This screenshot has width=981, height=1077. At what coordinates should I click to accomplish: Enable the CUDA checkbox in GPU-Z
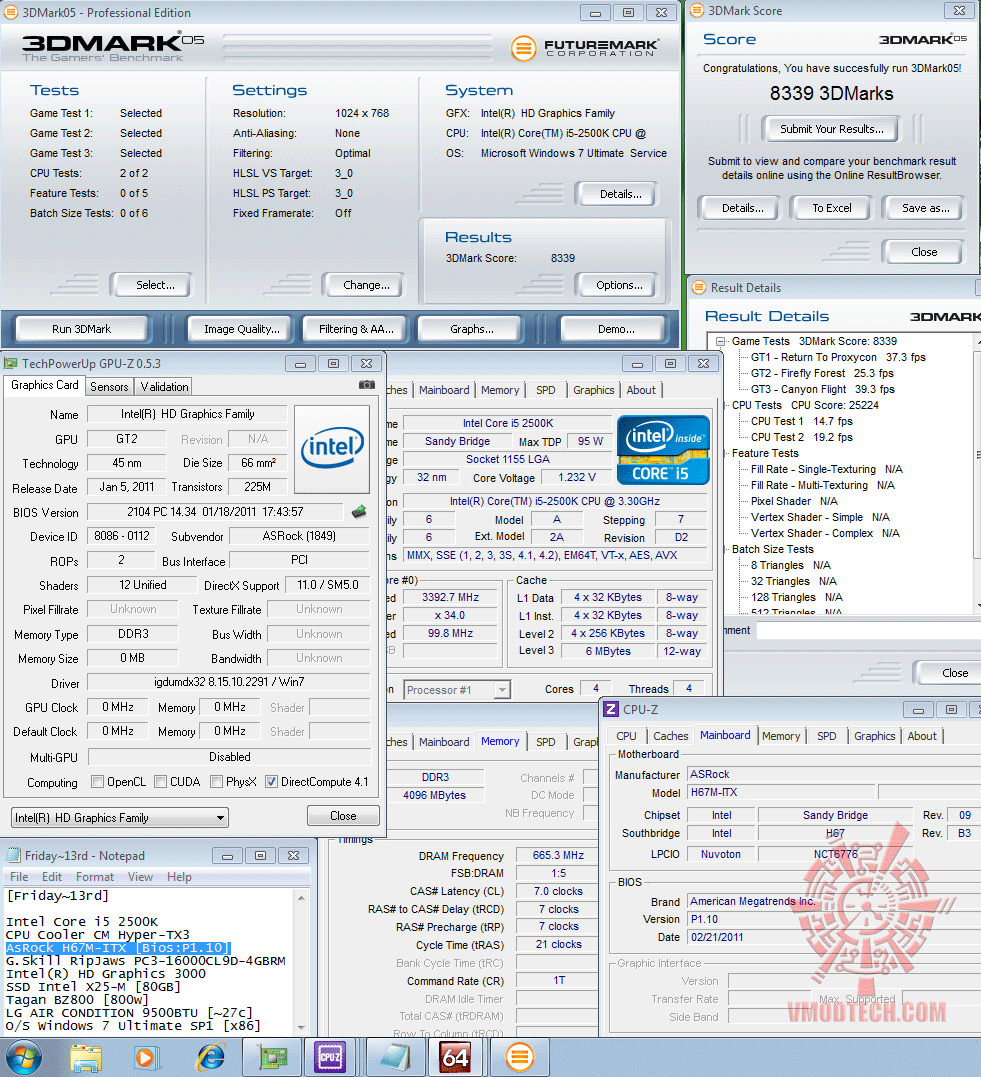[161, 782]
